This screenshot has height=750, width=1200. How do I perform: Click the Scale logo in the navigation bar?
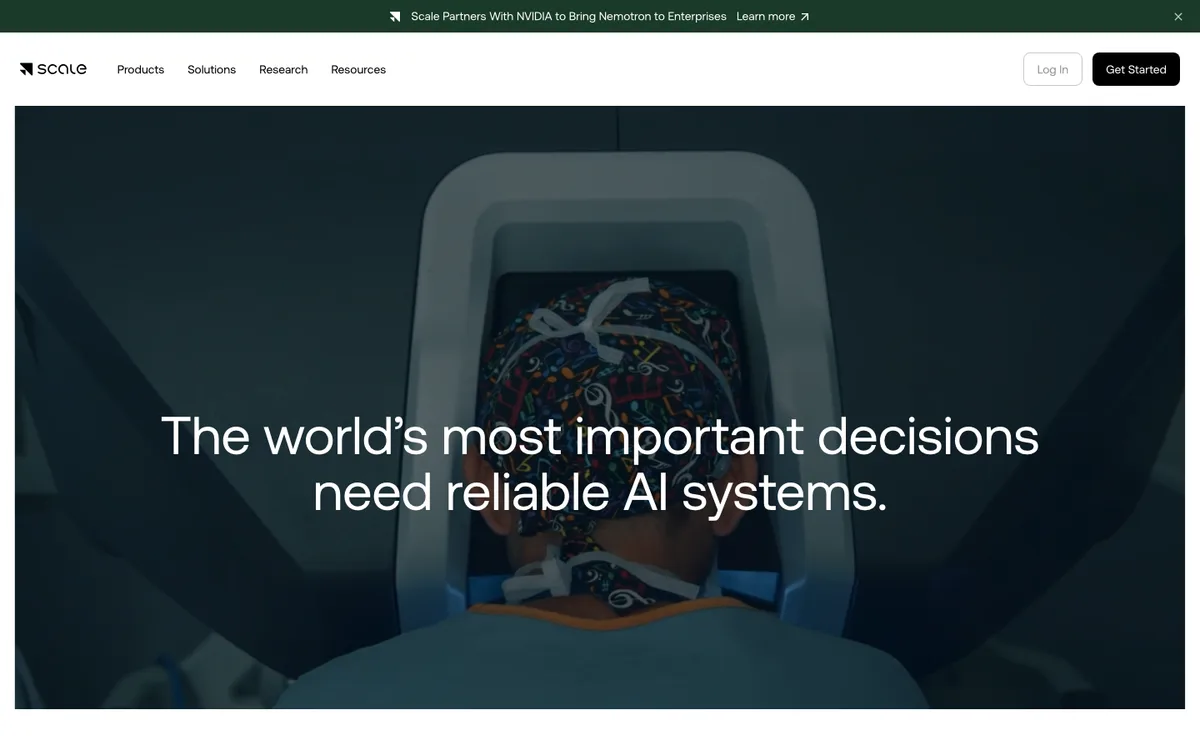coord(53,69)
